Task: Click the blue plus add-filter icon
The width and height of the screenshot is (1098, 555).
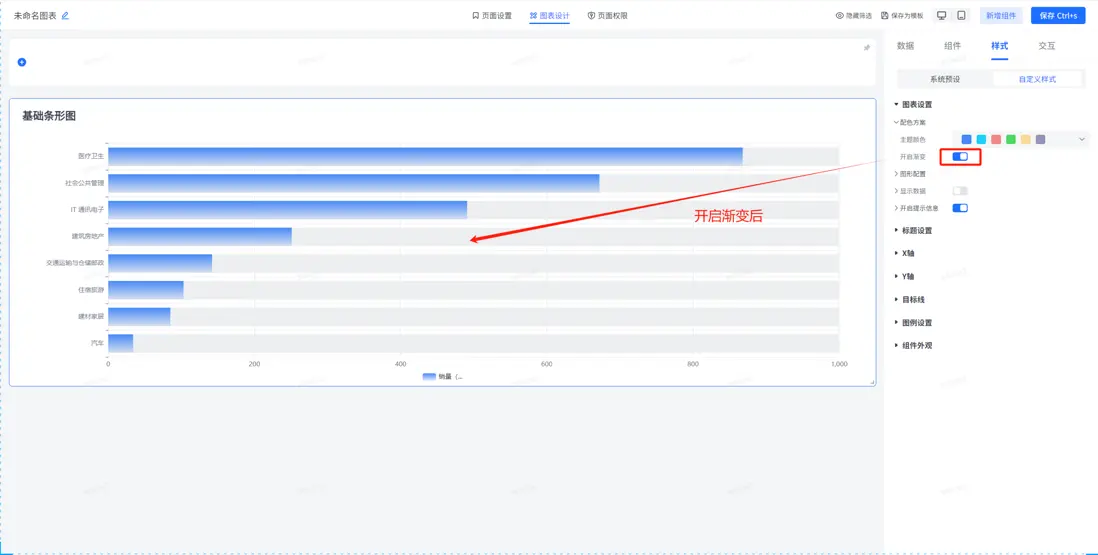Action: (x=22, y=62)
